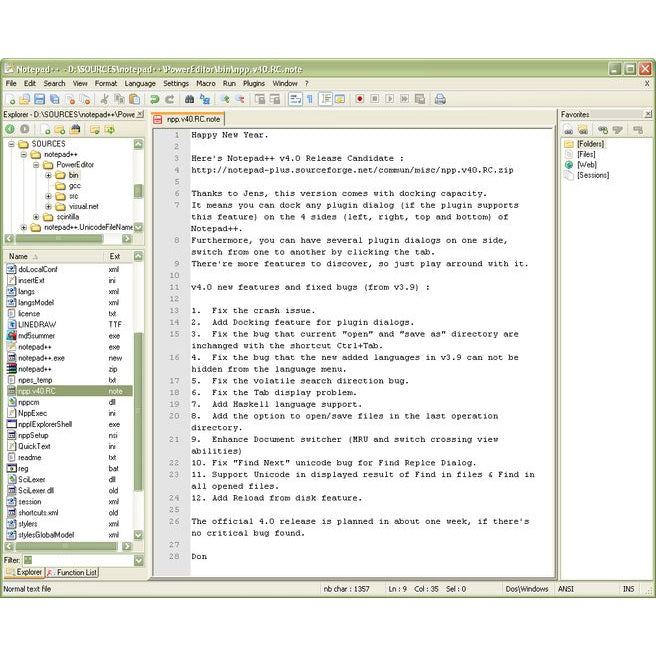Image resolution: width=656 pixels, height=656 pixels.
Task: Expand the src folder node
Action: tap(49, 196)
